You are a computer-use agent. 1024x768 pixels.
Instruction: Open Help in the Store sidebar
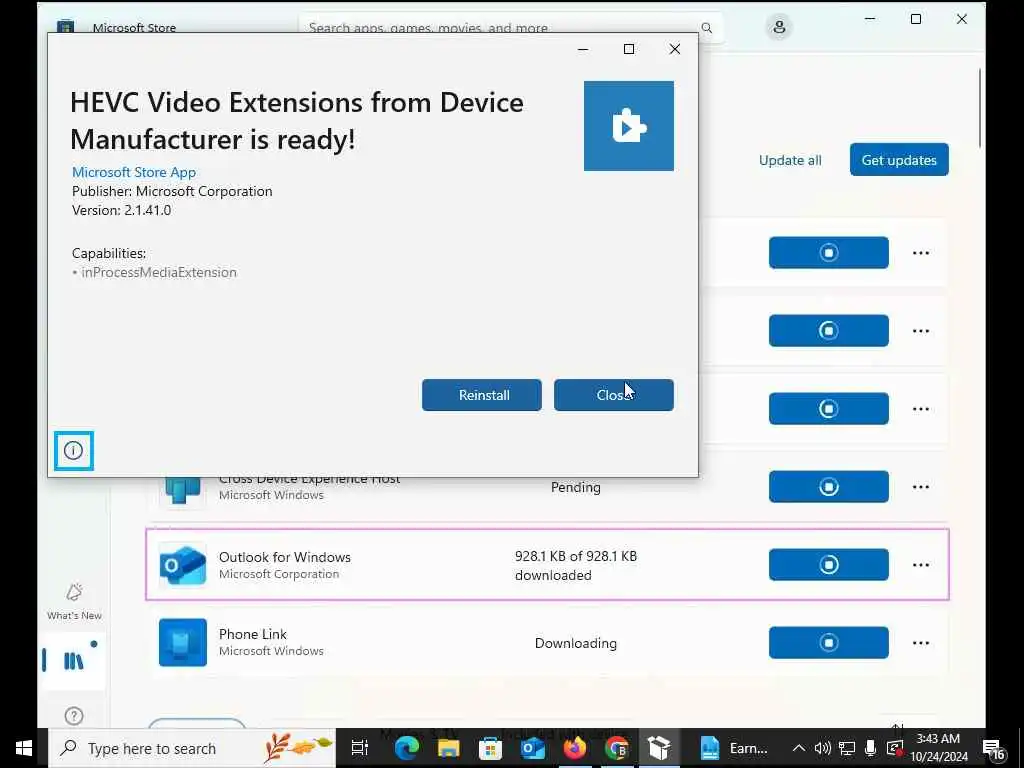74,716
